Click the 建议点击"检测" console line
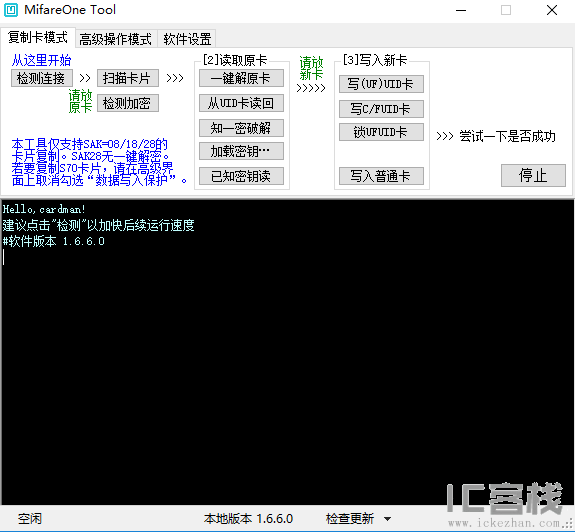The height and width of the screenshot is (532, 575). click(x=98, y=225)
